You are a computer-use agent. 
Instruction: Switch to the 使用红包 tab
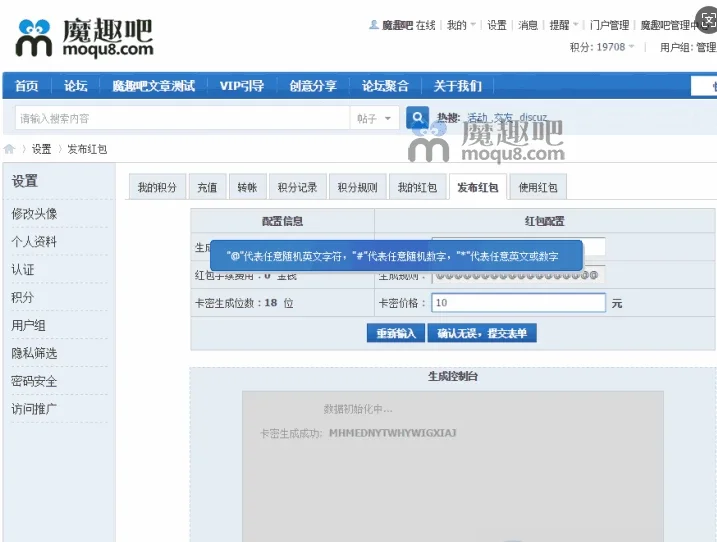point(538,187)
